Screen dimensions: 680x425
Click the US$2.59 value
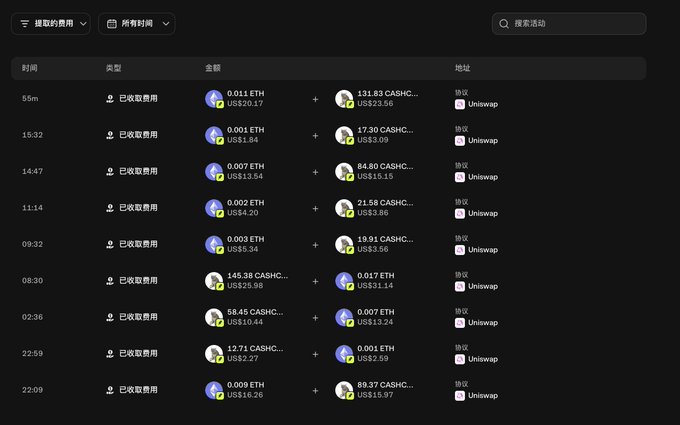[373, 359]
